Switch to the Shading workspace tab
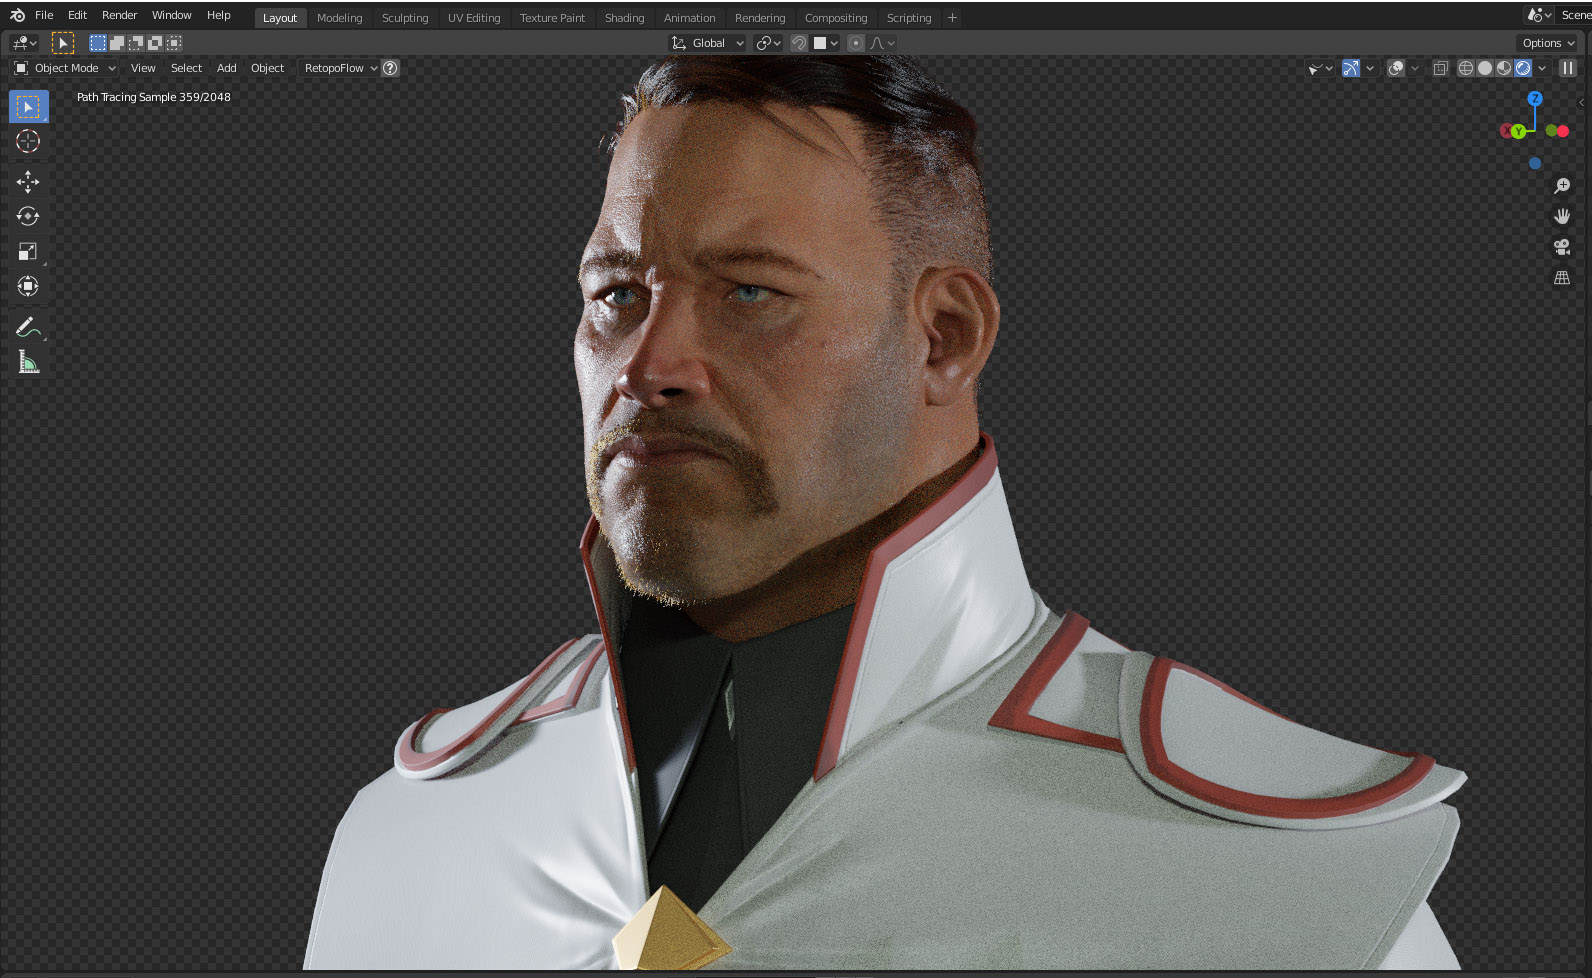1592x978 pixels. coord(624,18)
